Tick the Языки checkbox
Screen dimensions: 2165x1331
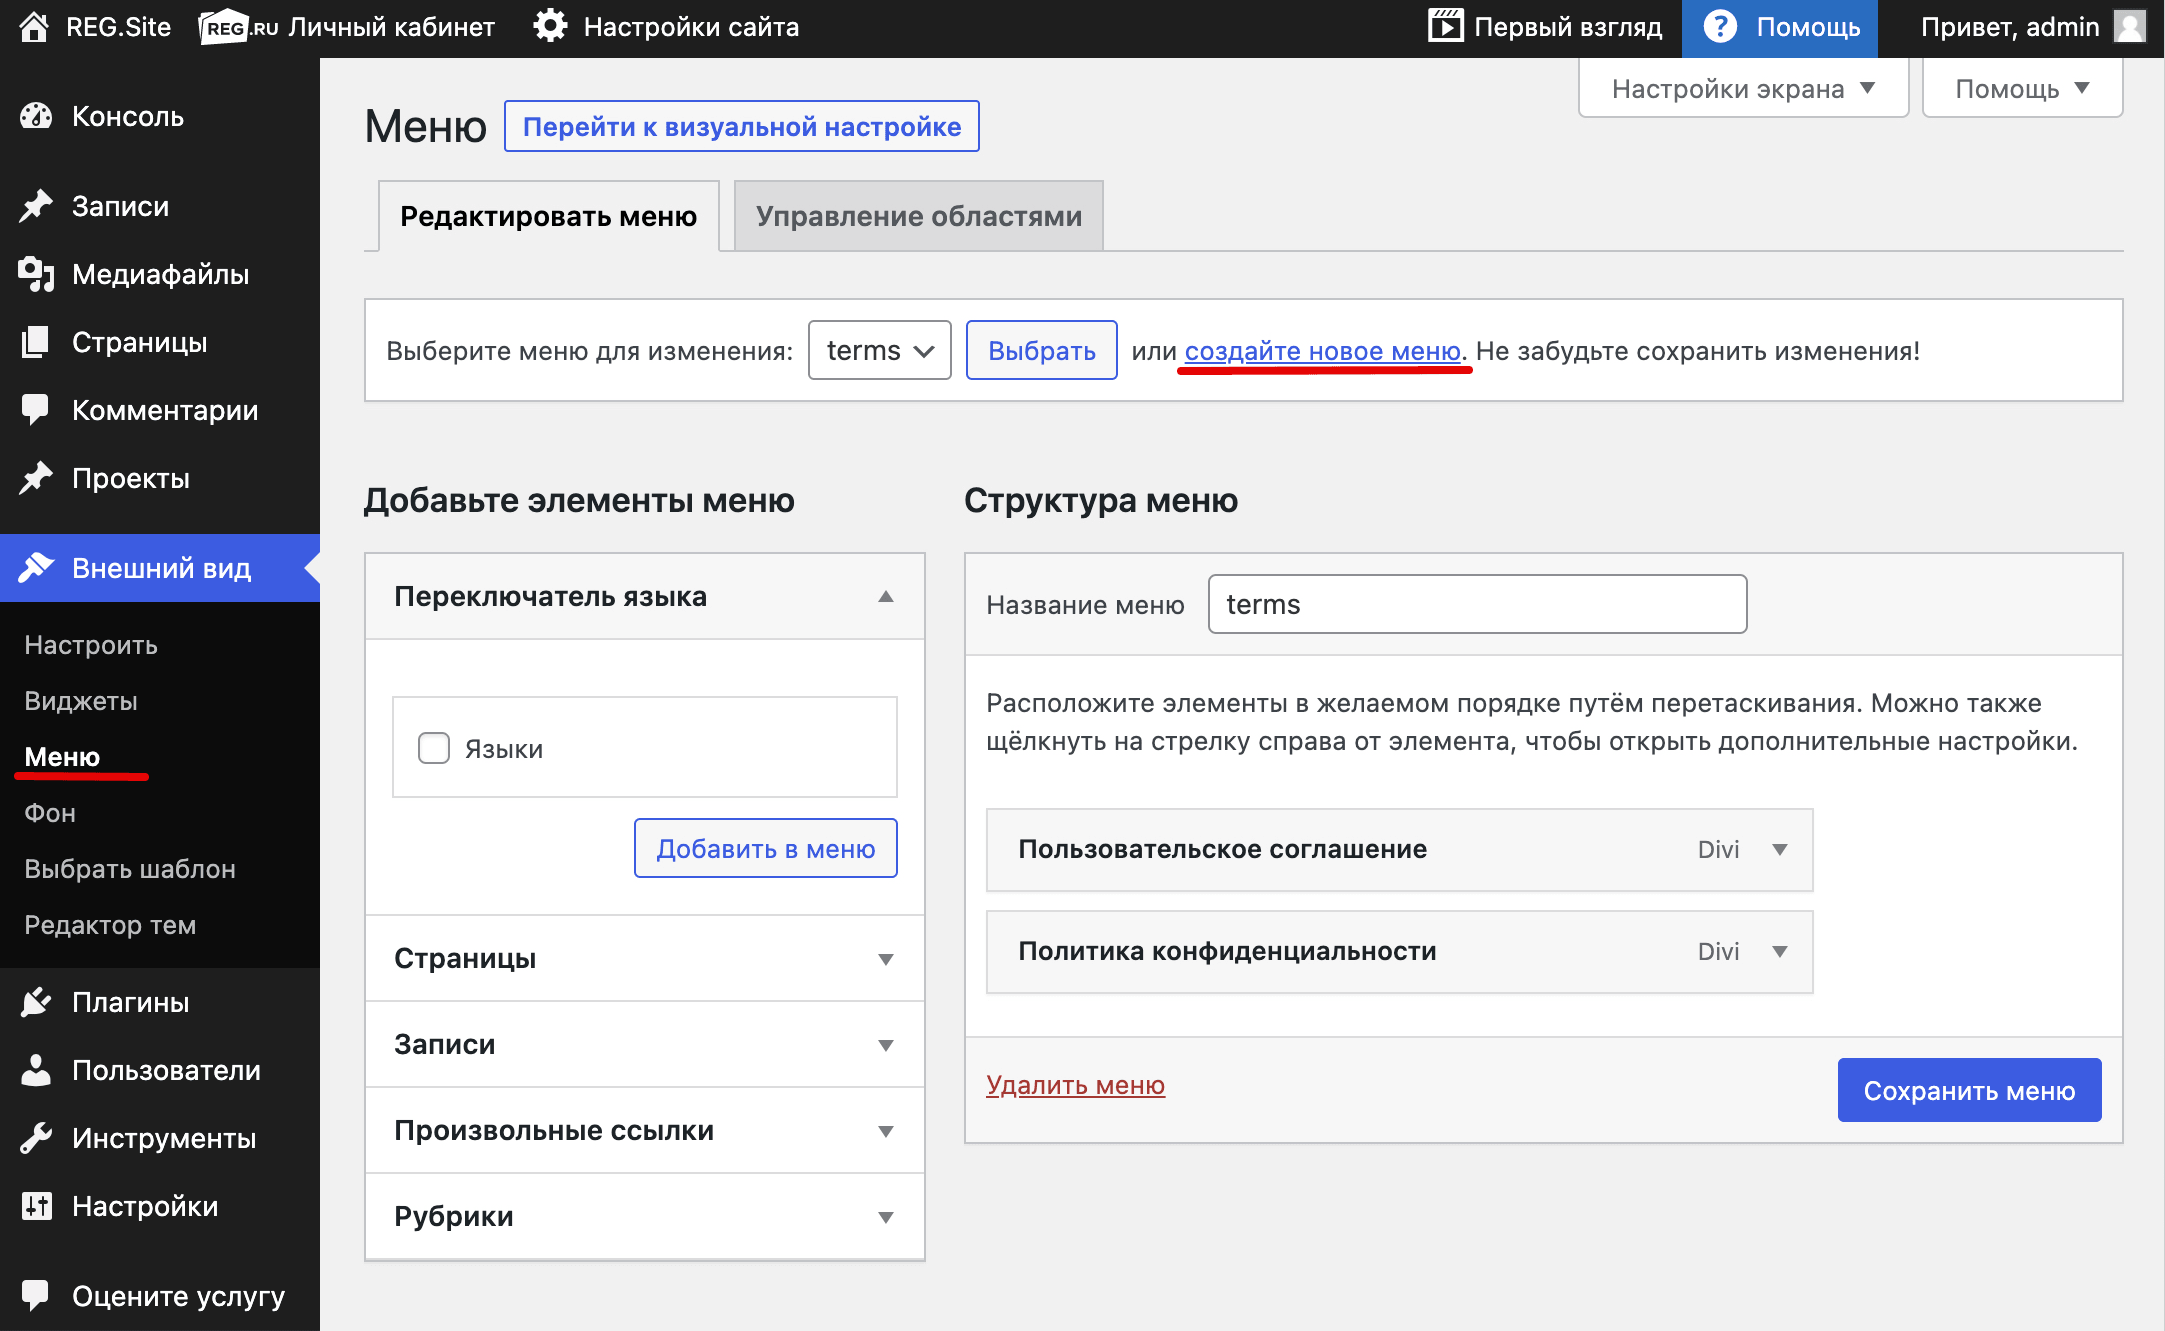tap(434, 748)
